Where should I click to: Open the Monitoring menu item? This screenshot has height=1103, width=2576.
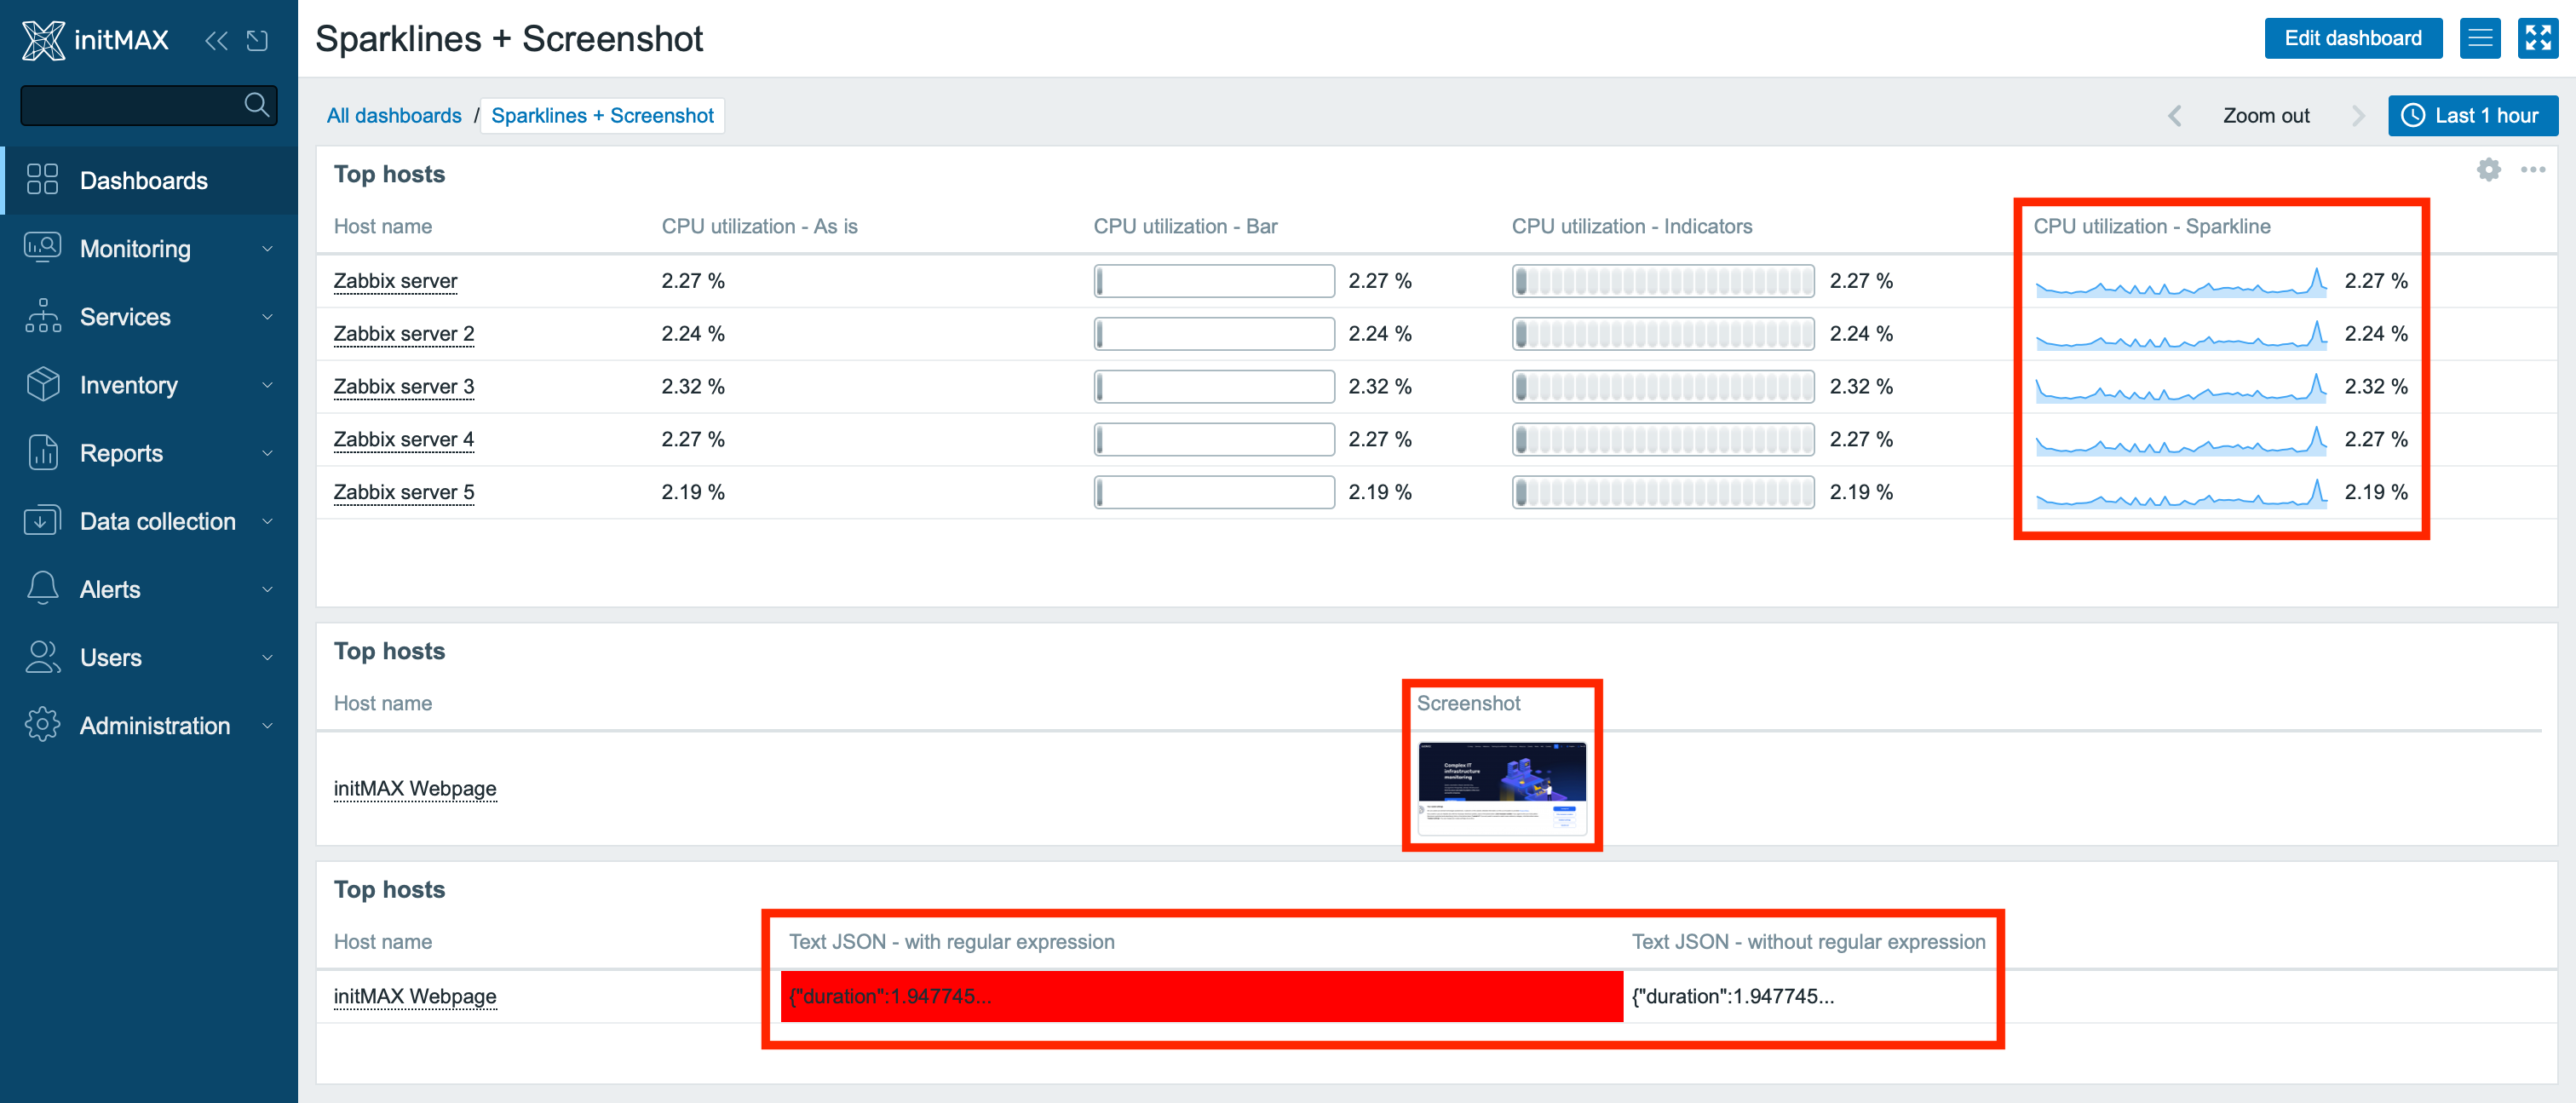(x=149, y=248)
